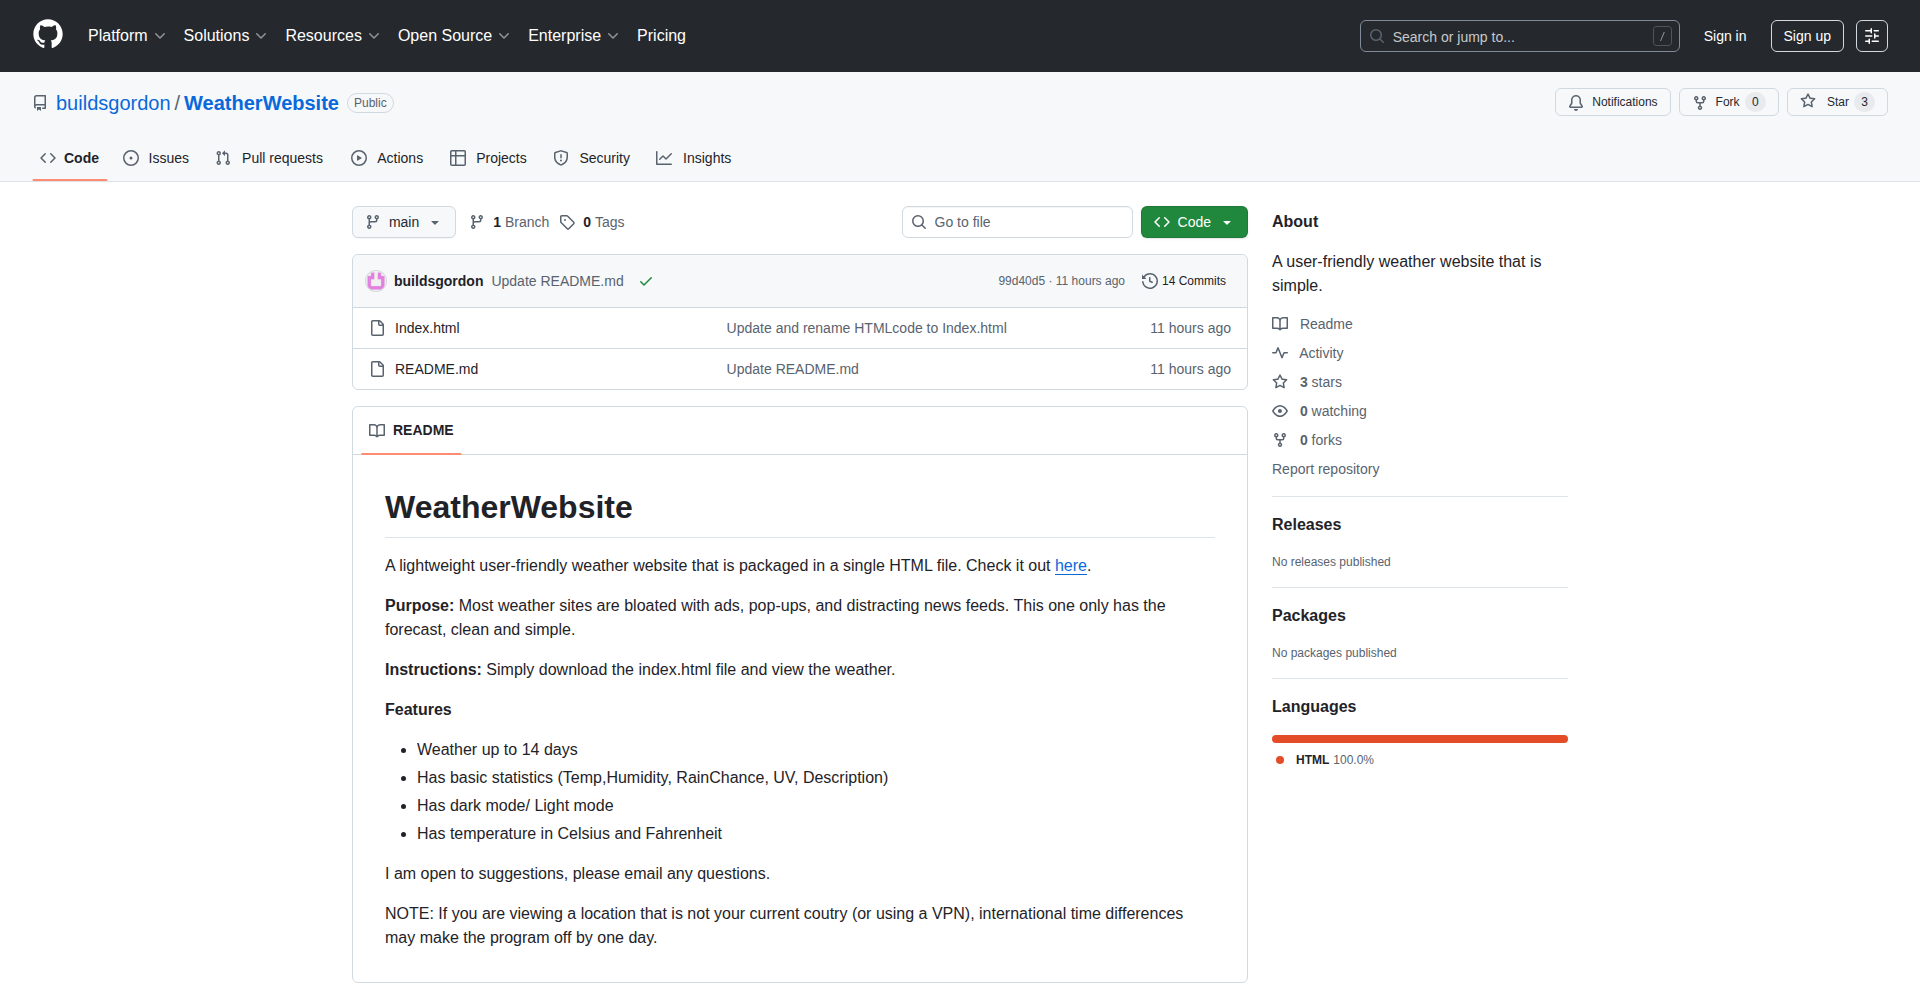Open the Pull requests tab
The height and width of the screenshot is (993, 1920).
click(269, 158)
